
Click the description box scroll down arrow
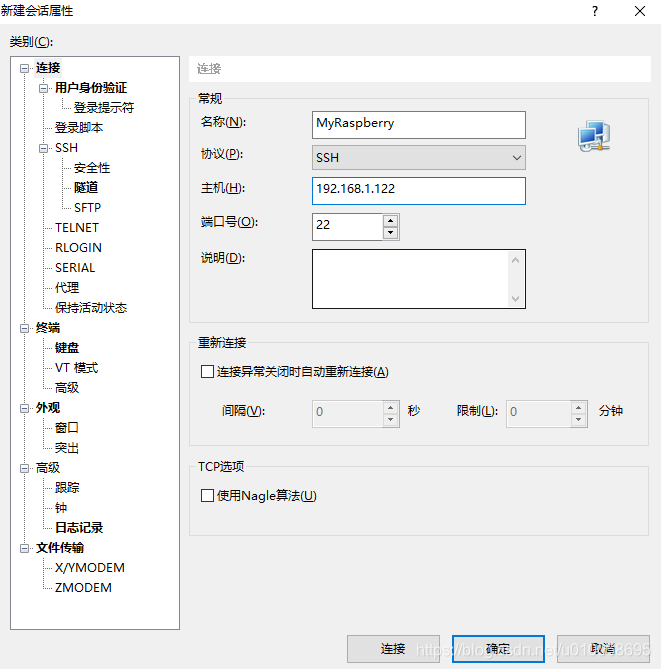(x=515, y=298)
